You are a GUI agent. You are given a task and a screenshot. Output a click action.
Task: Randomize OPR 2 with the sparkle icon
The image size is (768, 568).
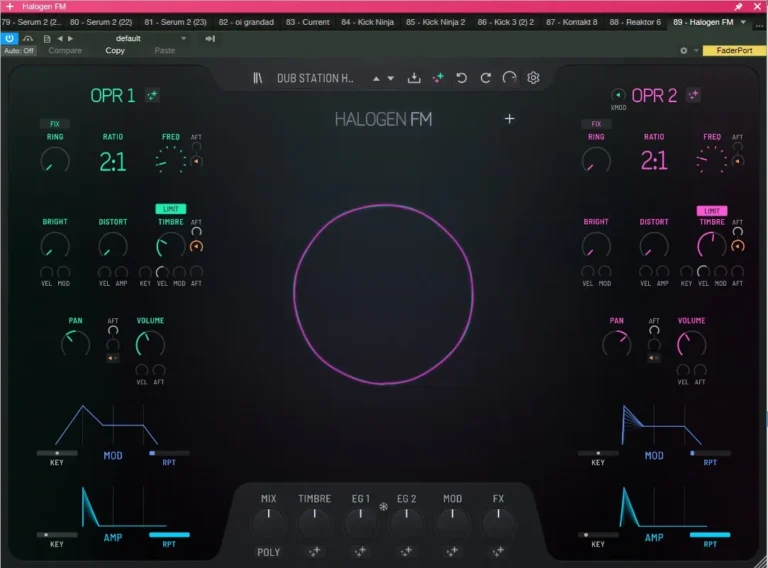(x=693, y=95)
